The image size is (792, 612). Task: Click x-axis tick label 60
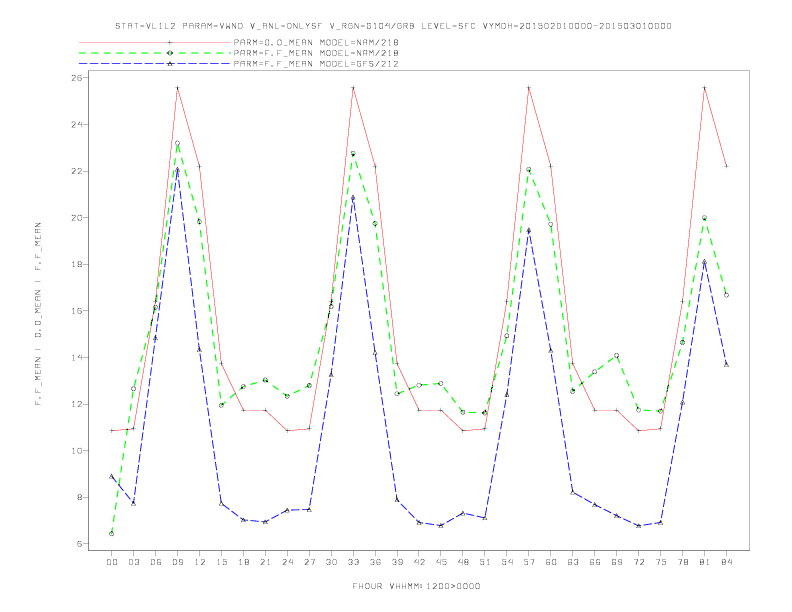[551, 562]
